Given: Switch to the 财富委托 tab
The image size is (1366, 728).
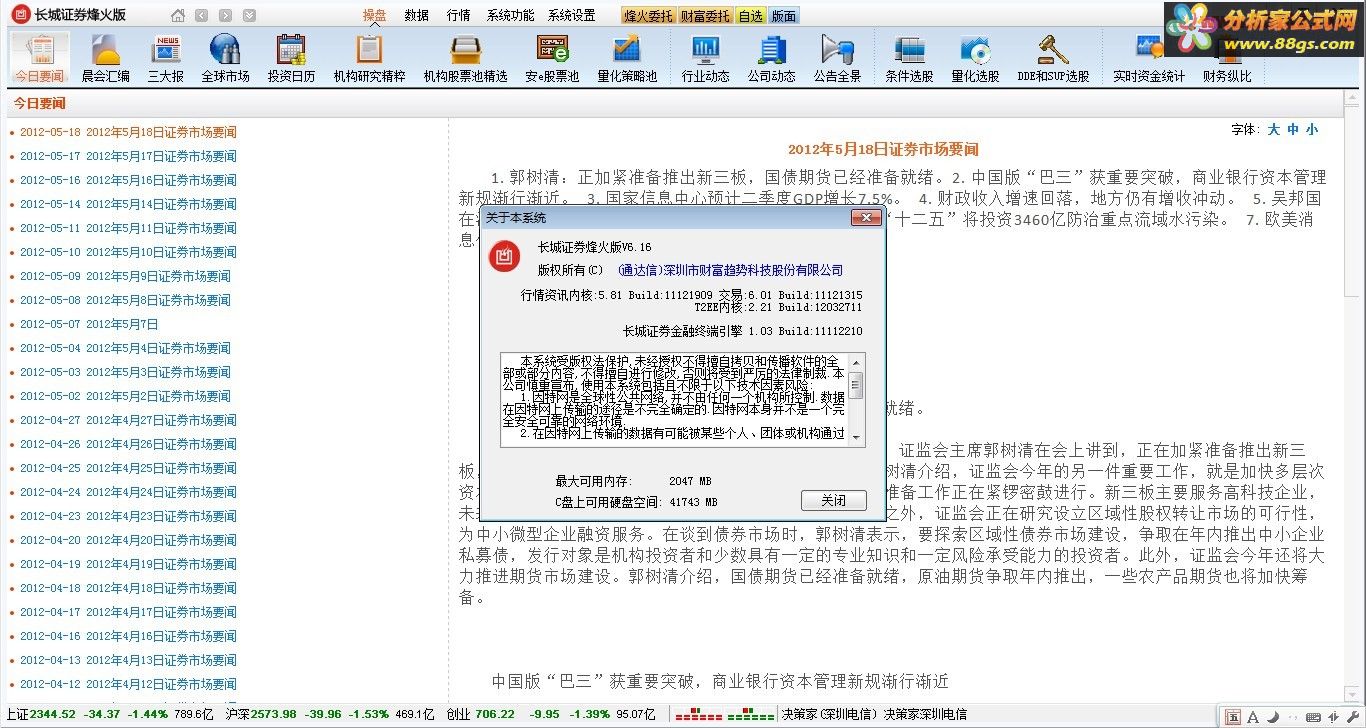Looking at the screenshot, I should point(704,16).
